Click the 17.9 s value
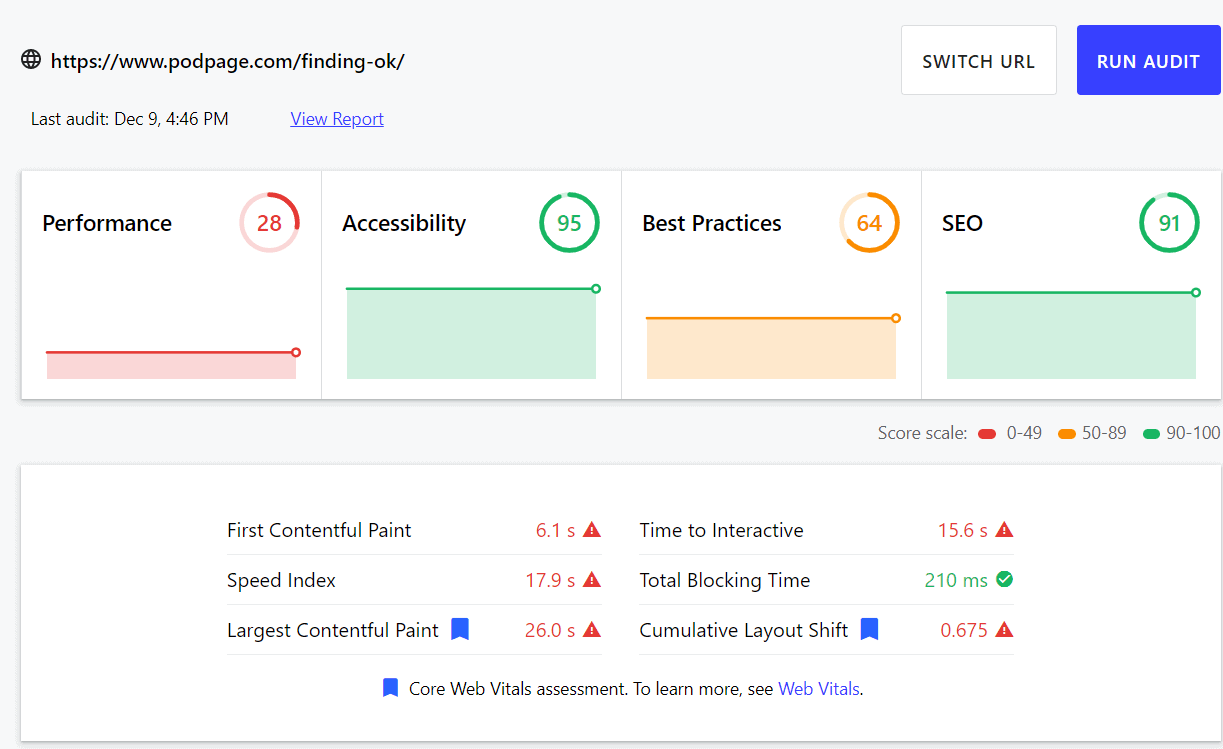Viewport: 1223px width, 749px height. [x=550, y=580]
